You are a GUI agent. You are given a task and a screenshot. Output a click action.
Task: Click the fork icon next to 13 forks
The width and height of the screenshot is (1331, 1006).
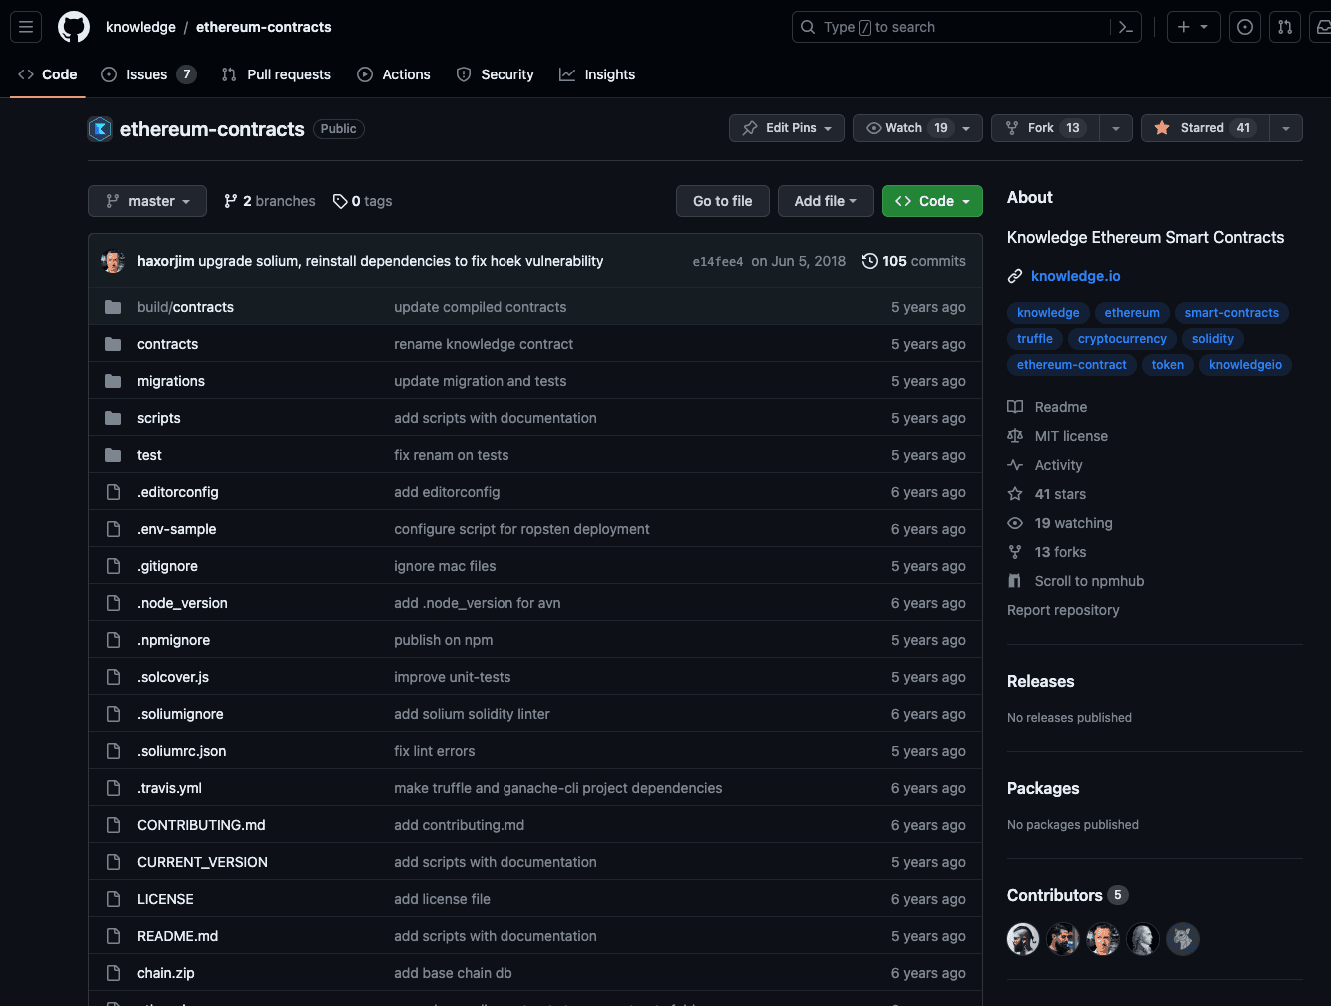point(1015,552)
